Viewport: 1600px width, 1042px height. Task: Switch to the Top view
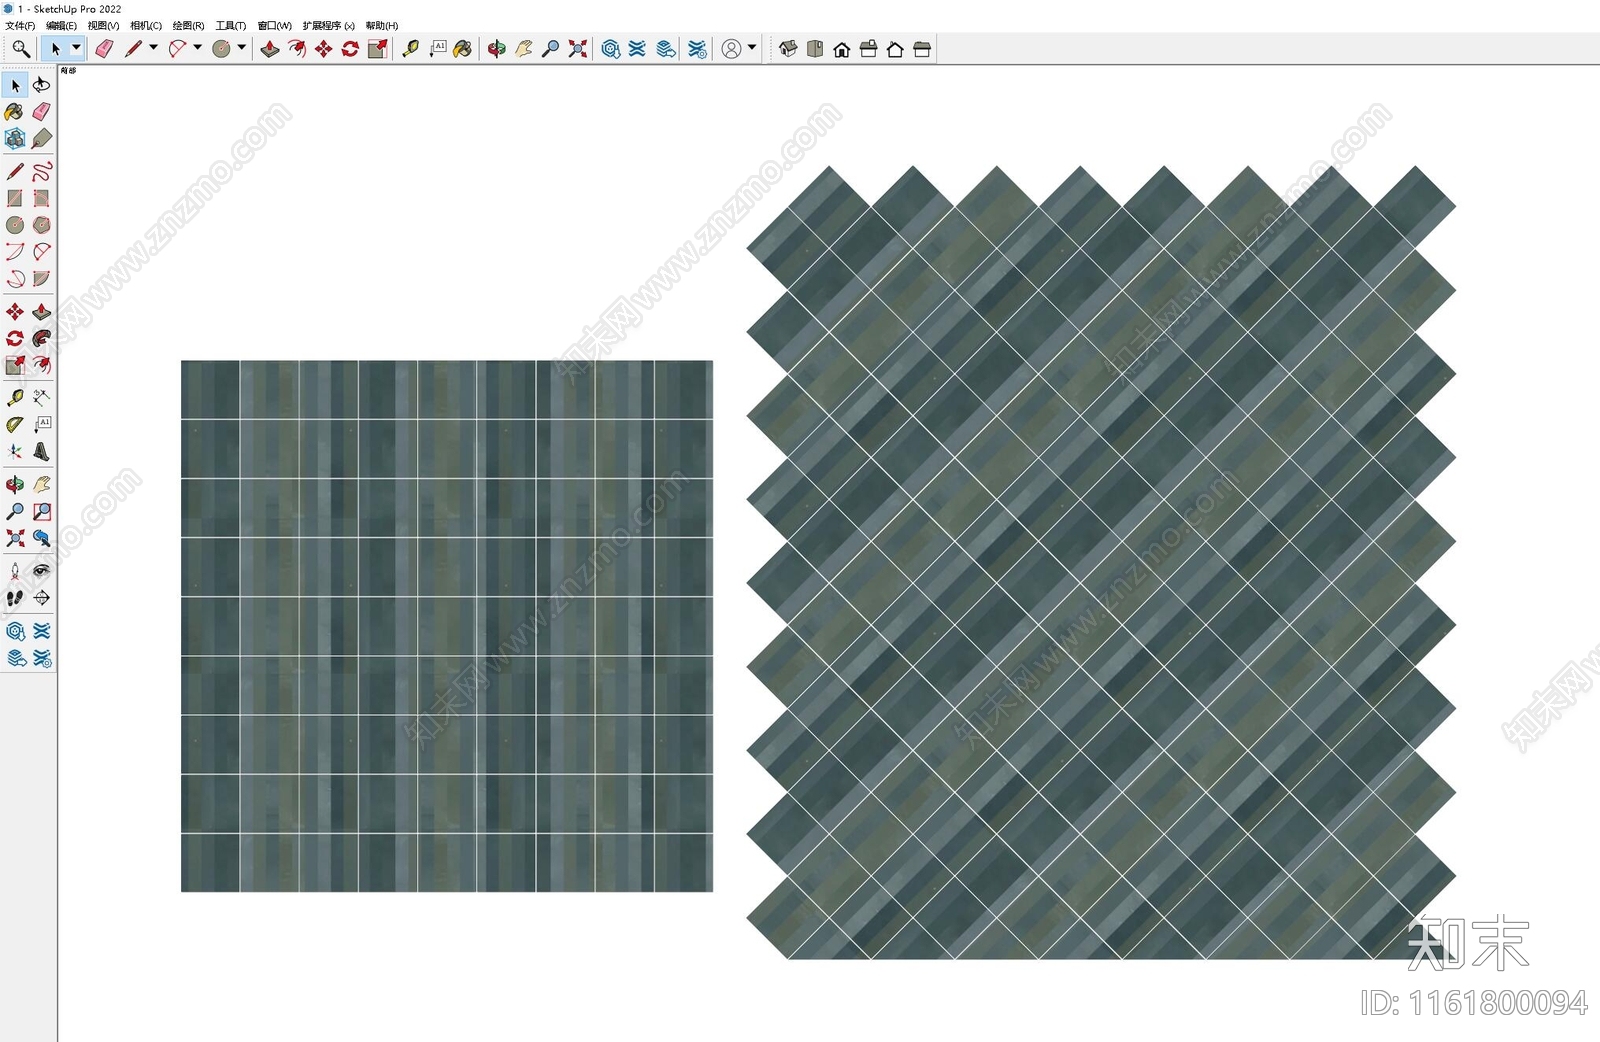click(x=815, y=48)
